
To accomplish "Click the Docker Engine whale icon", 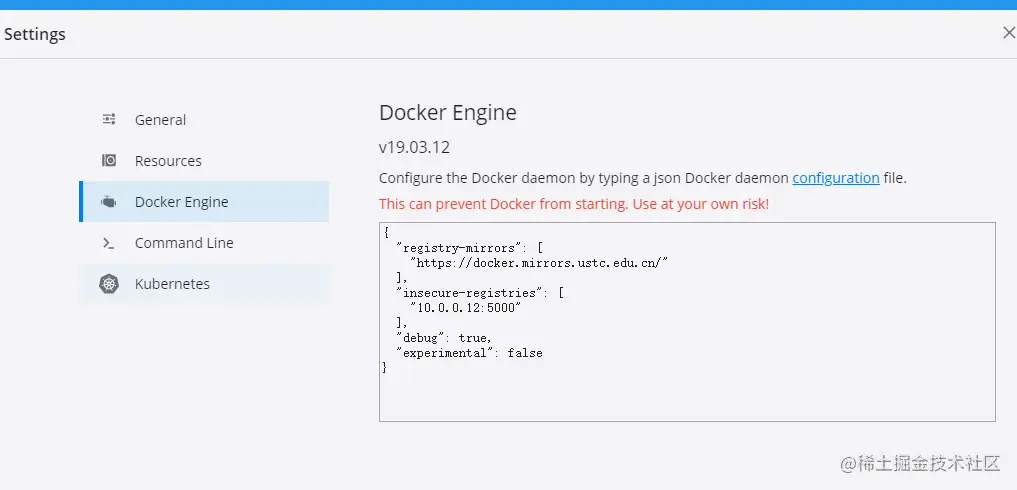I will (x=109, y=202).
